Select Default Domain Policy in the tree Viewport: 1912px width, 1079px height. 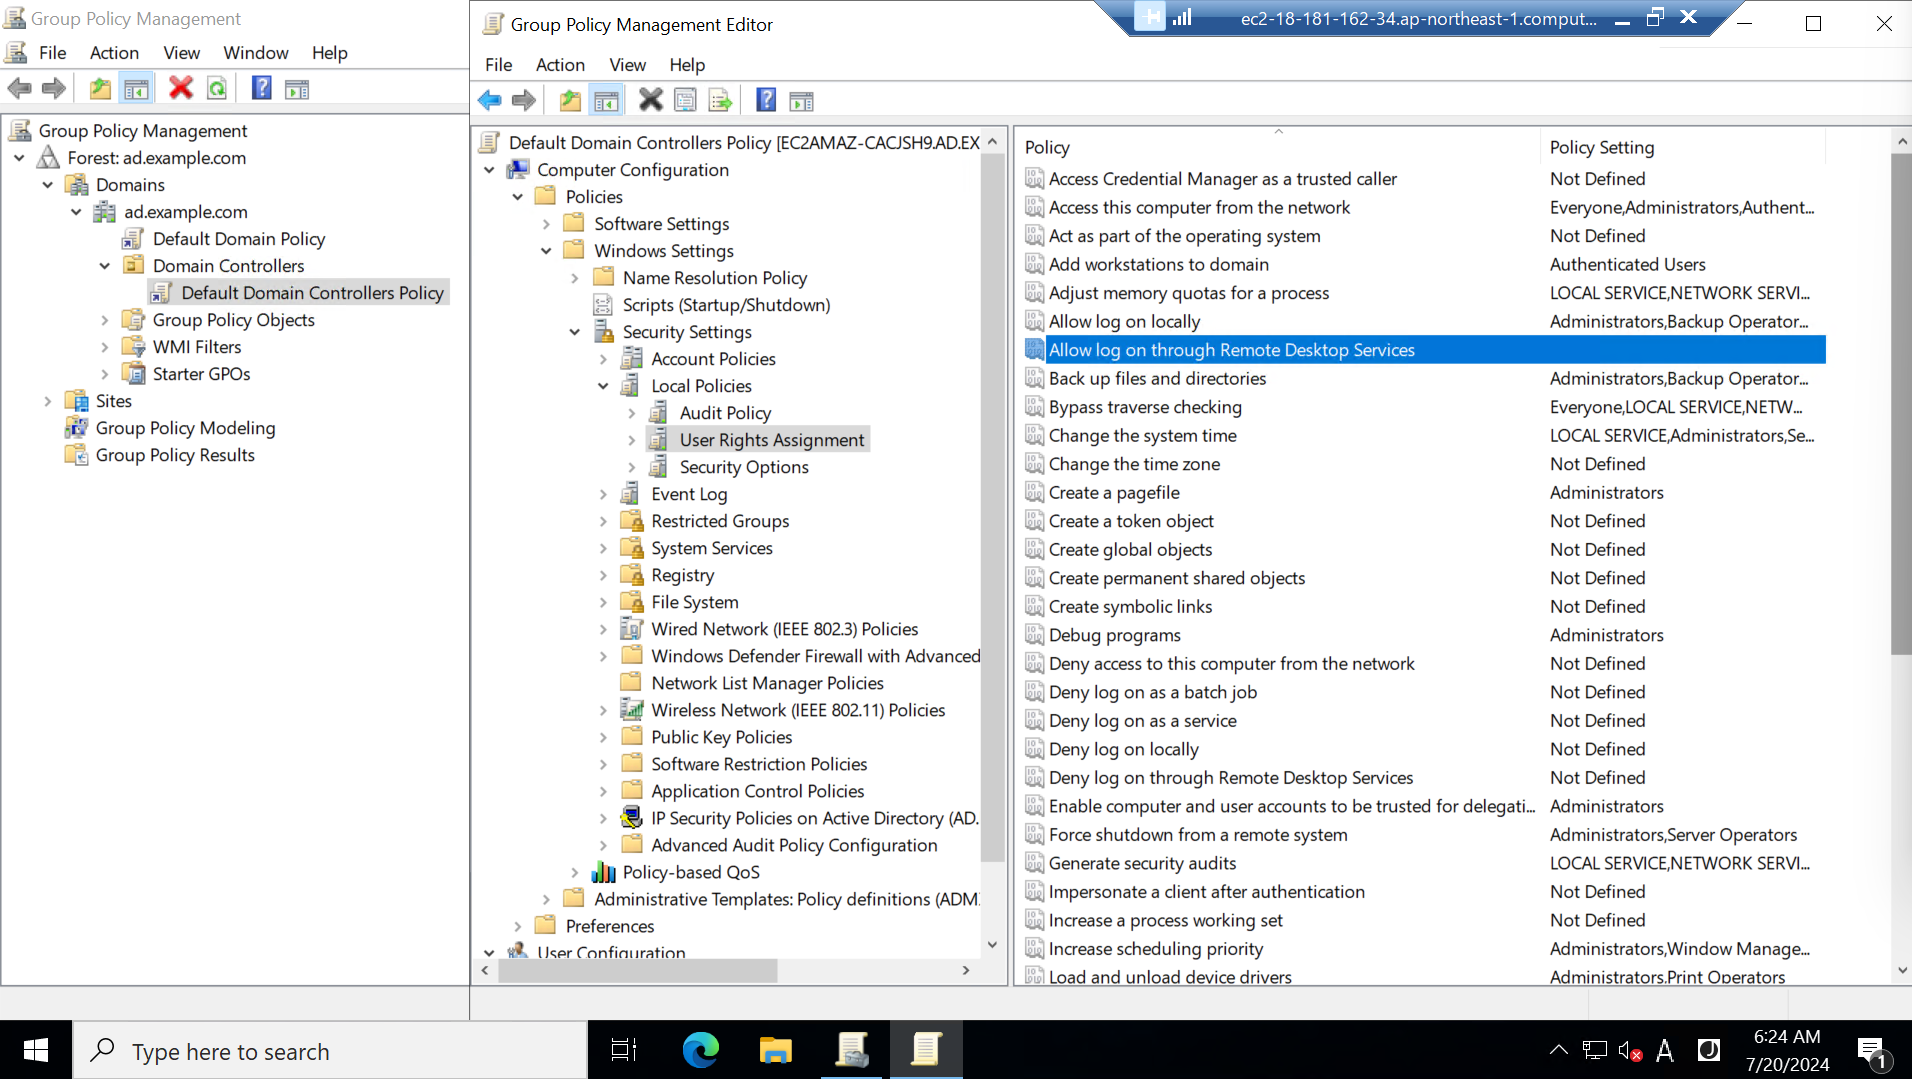239,239
